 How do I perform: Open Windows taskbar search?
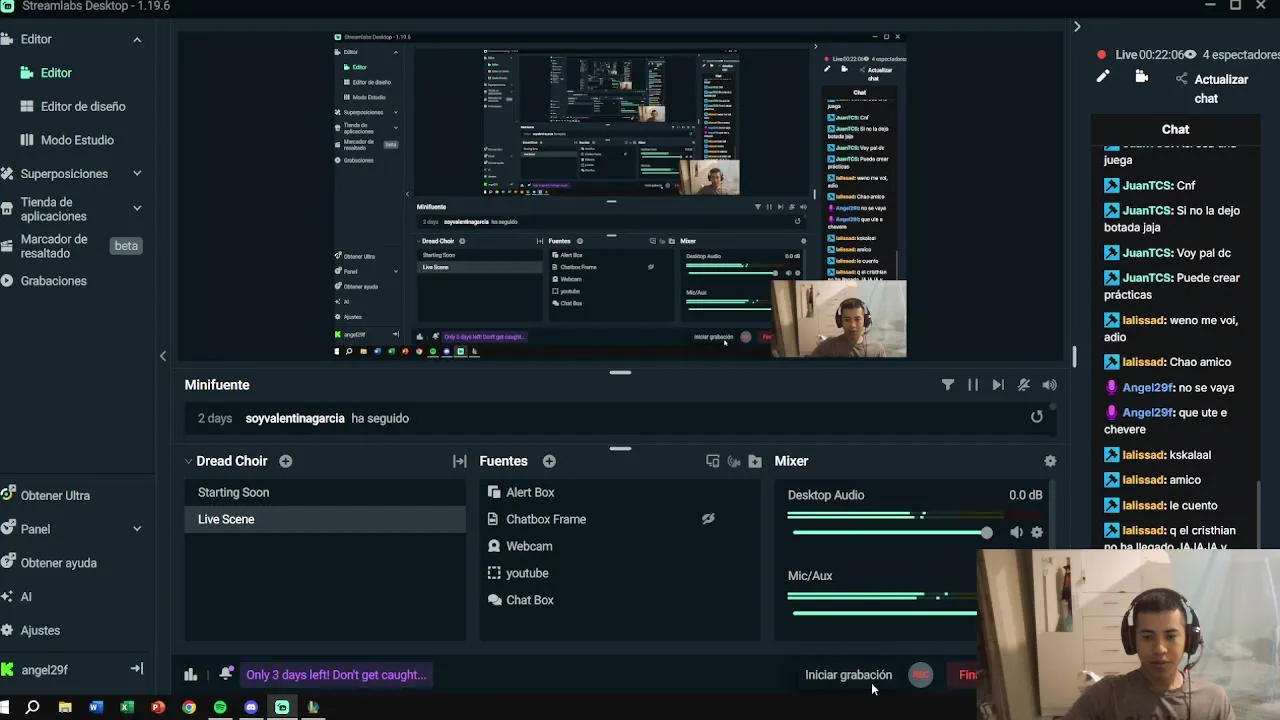click(33, 707)
